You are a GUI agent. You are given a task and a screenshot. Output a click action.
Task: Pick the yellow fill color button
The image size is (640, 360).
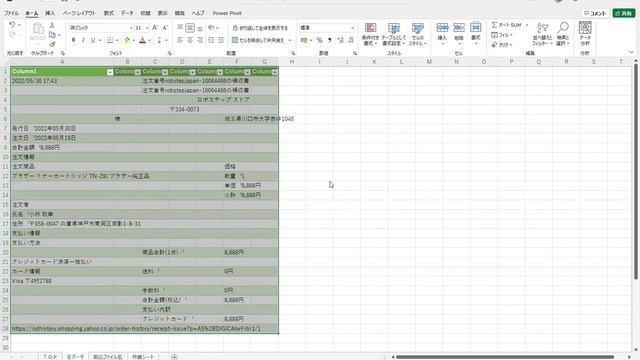click(x=127, y=40)
